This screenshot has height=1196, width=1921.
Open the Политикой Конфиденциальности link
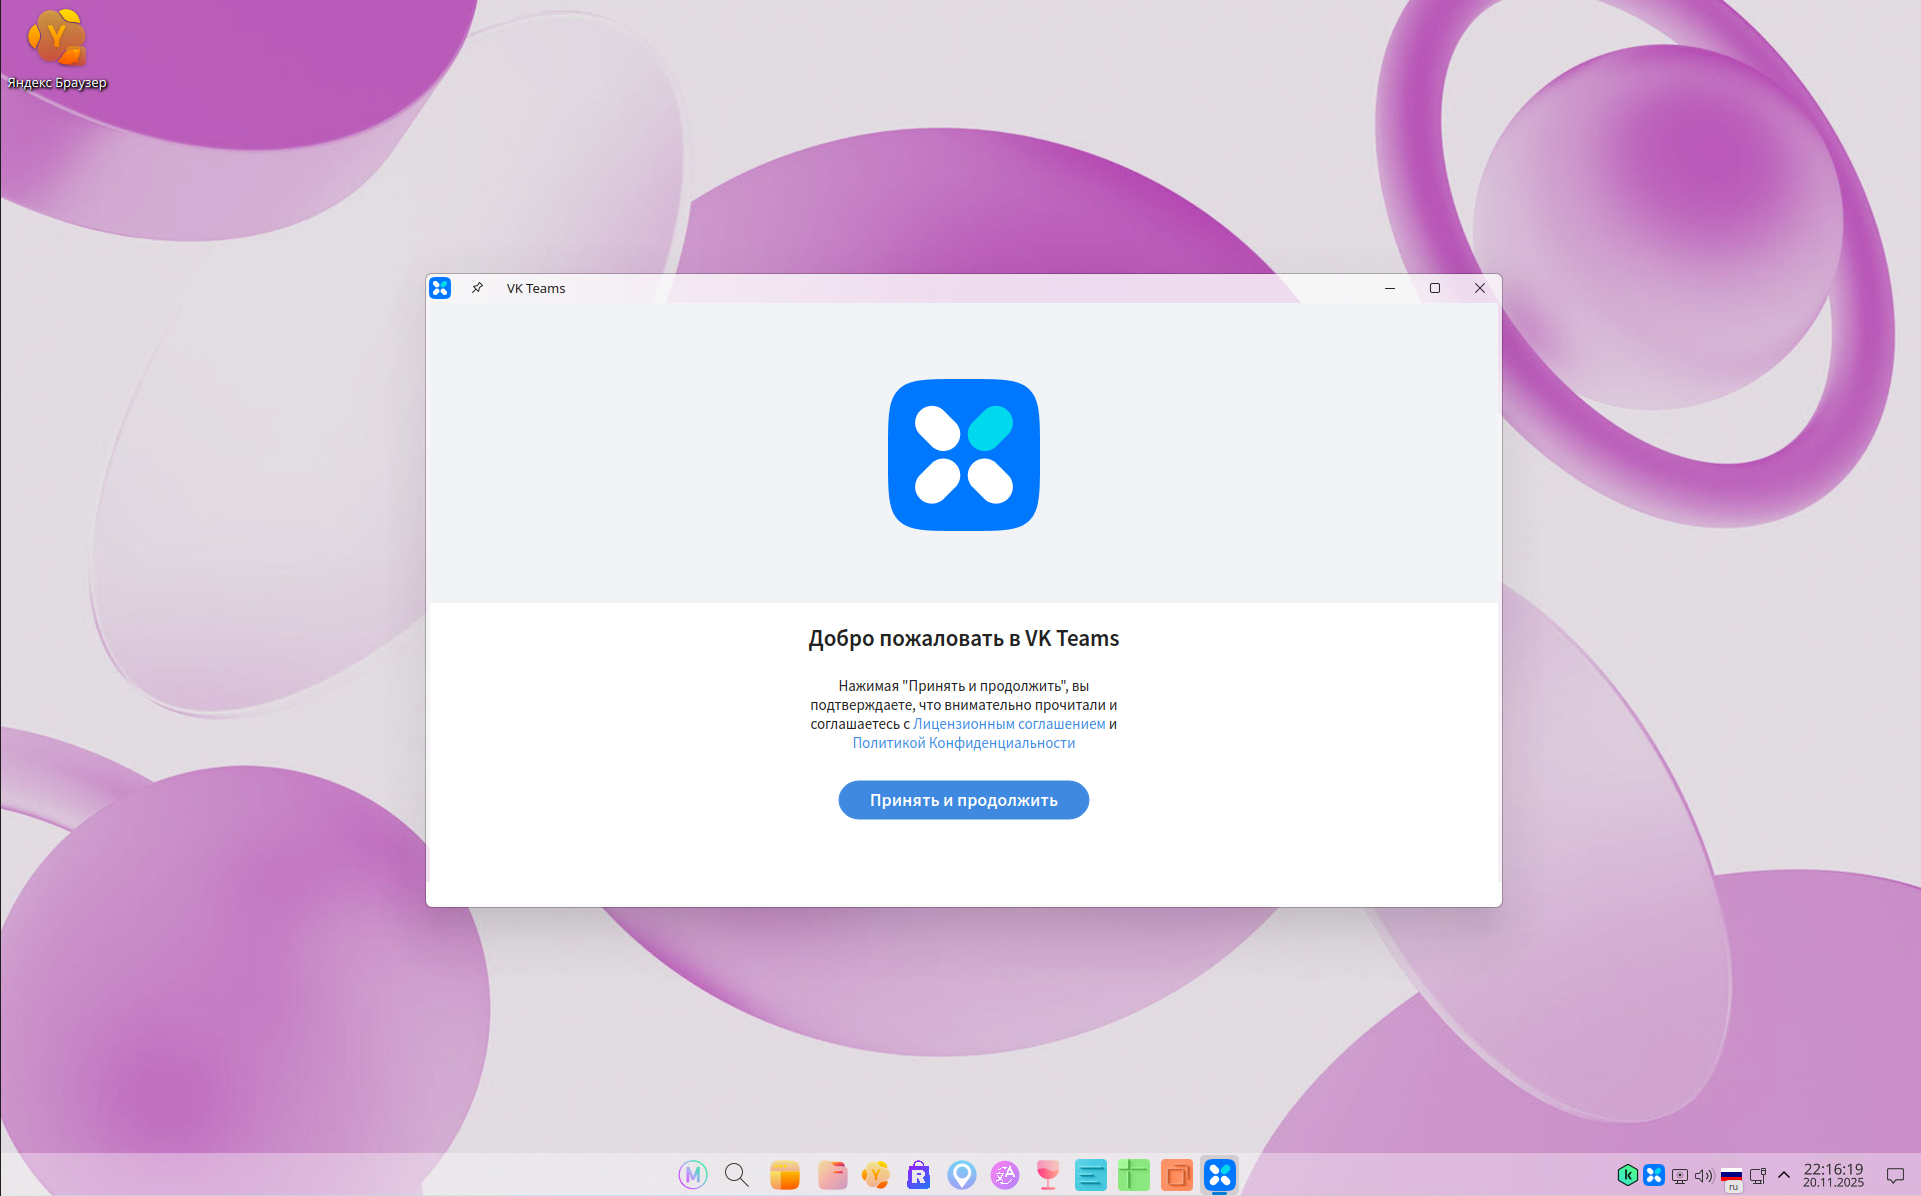click(963, 743)
